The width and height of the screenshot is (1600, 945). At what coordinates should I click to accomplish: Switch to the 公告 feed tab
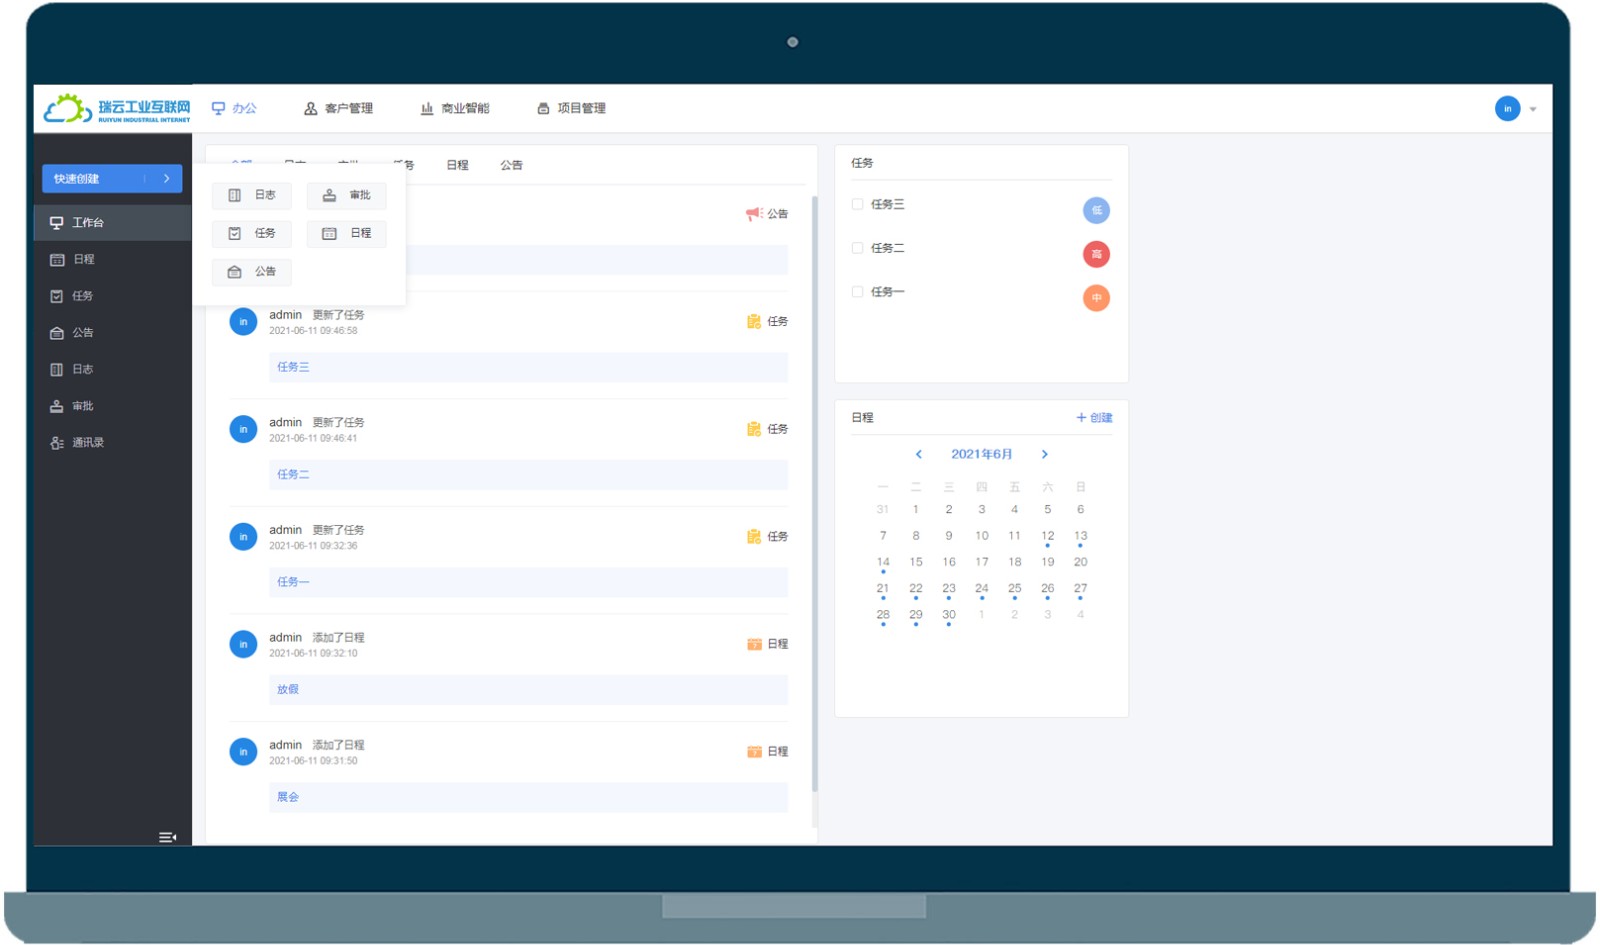tap(511, 165)
